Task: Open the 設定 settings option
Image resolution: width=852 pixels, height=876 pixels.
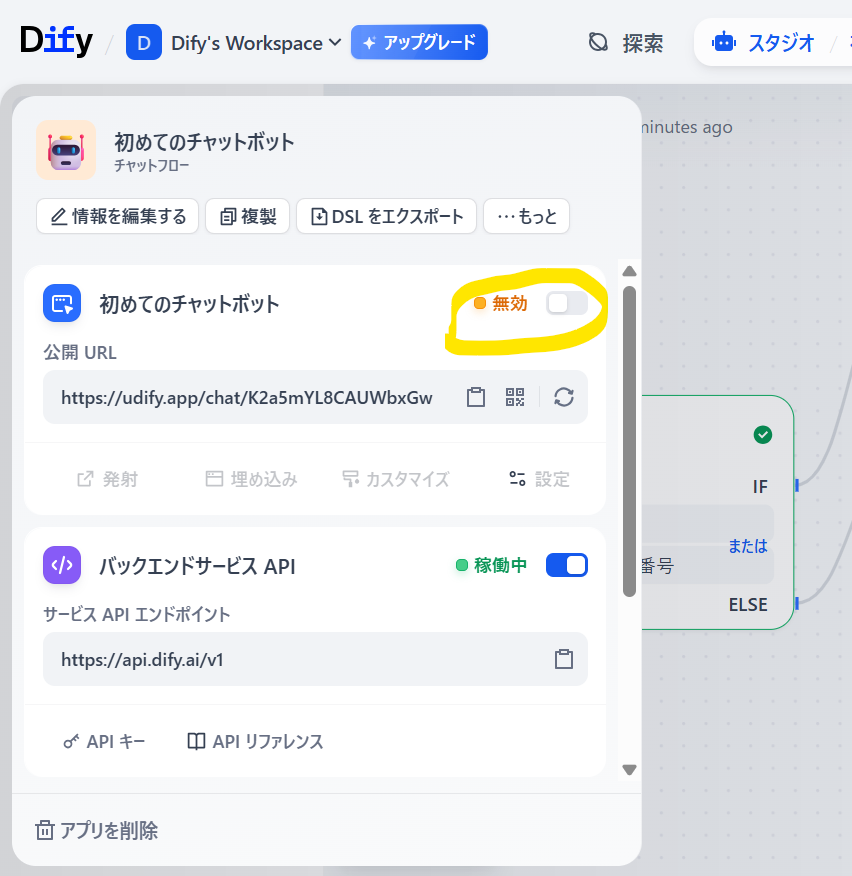Action: pyautogui.click(x=539, y=479)
